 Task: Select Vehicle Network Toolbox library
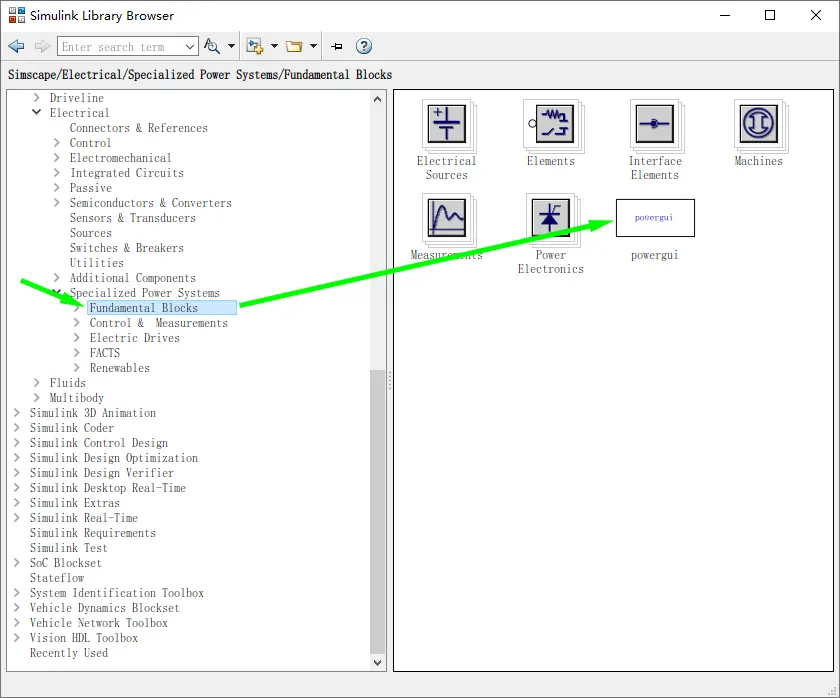point(99,623)
